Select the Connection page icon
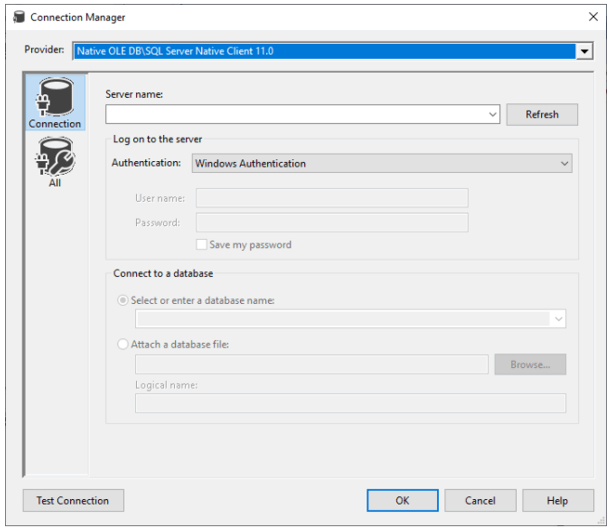 tap(54, 103)
